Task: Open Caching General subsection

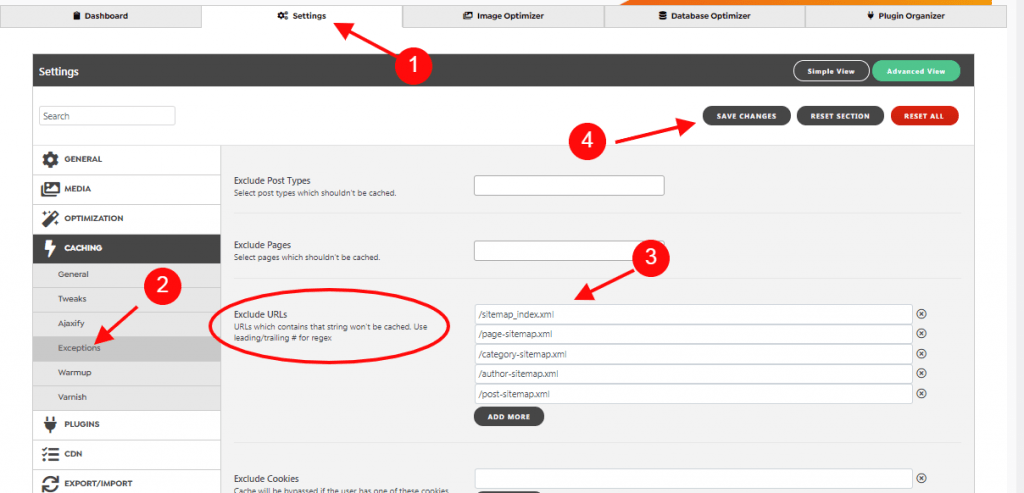Action: [x=127, y=275]
